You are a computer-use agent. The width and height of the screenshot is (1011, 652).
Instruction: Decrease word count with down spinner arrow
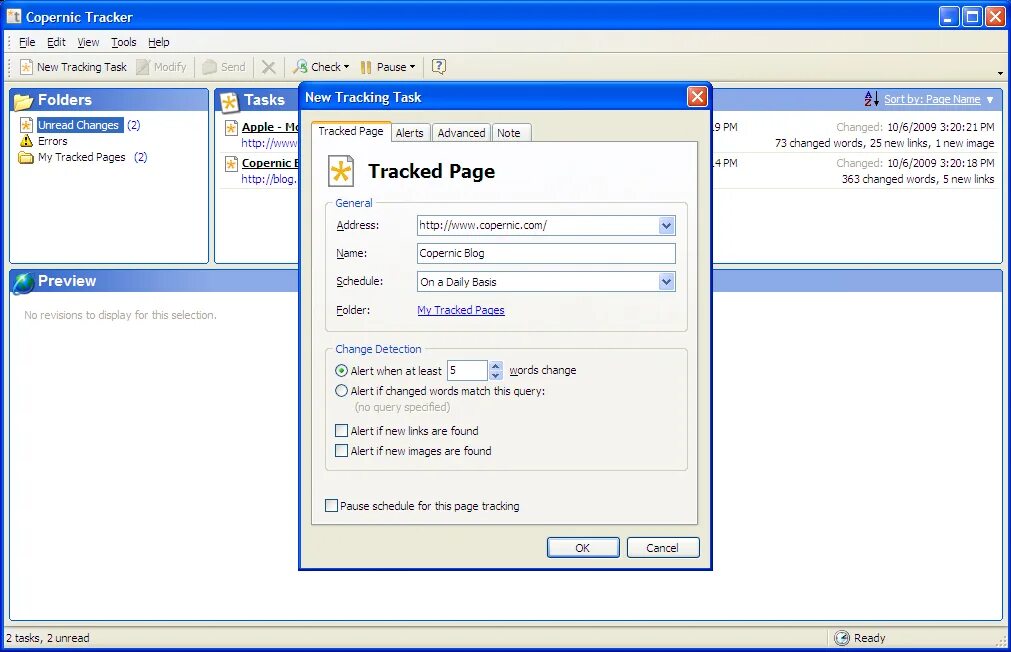click(x=496, y=375)
